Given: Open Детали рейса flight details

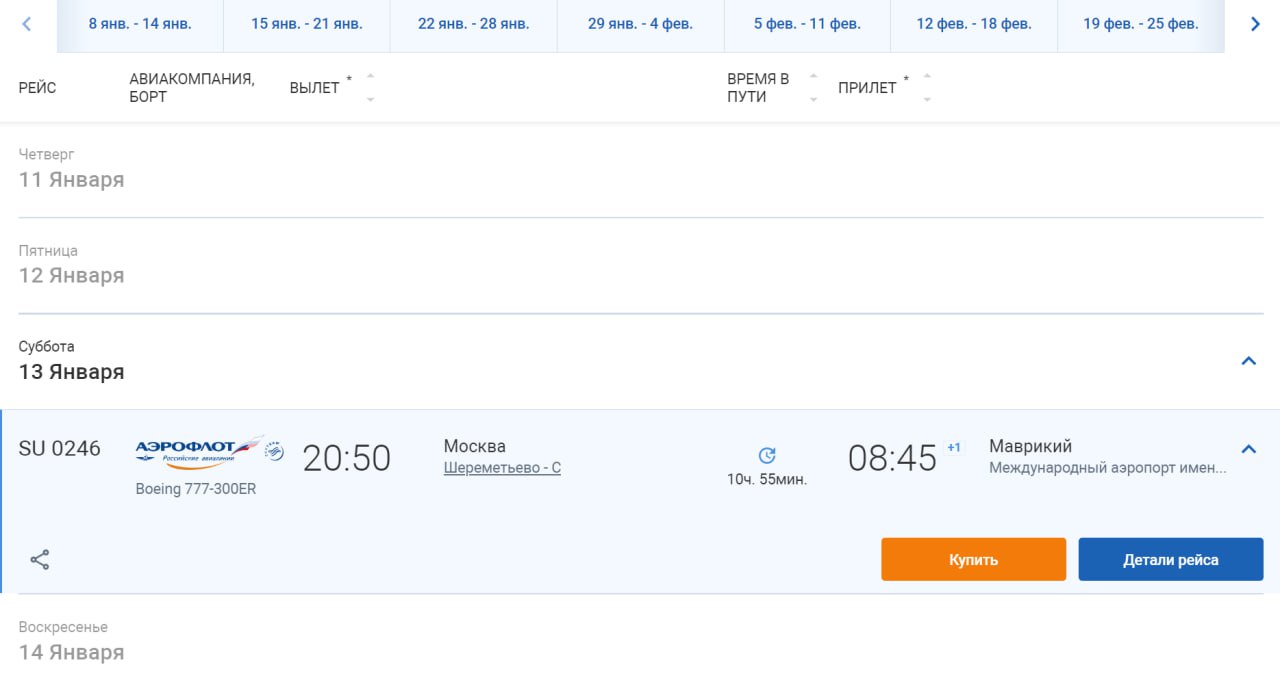Looking at the screenshot, I should click(1170, 560).
